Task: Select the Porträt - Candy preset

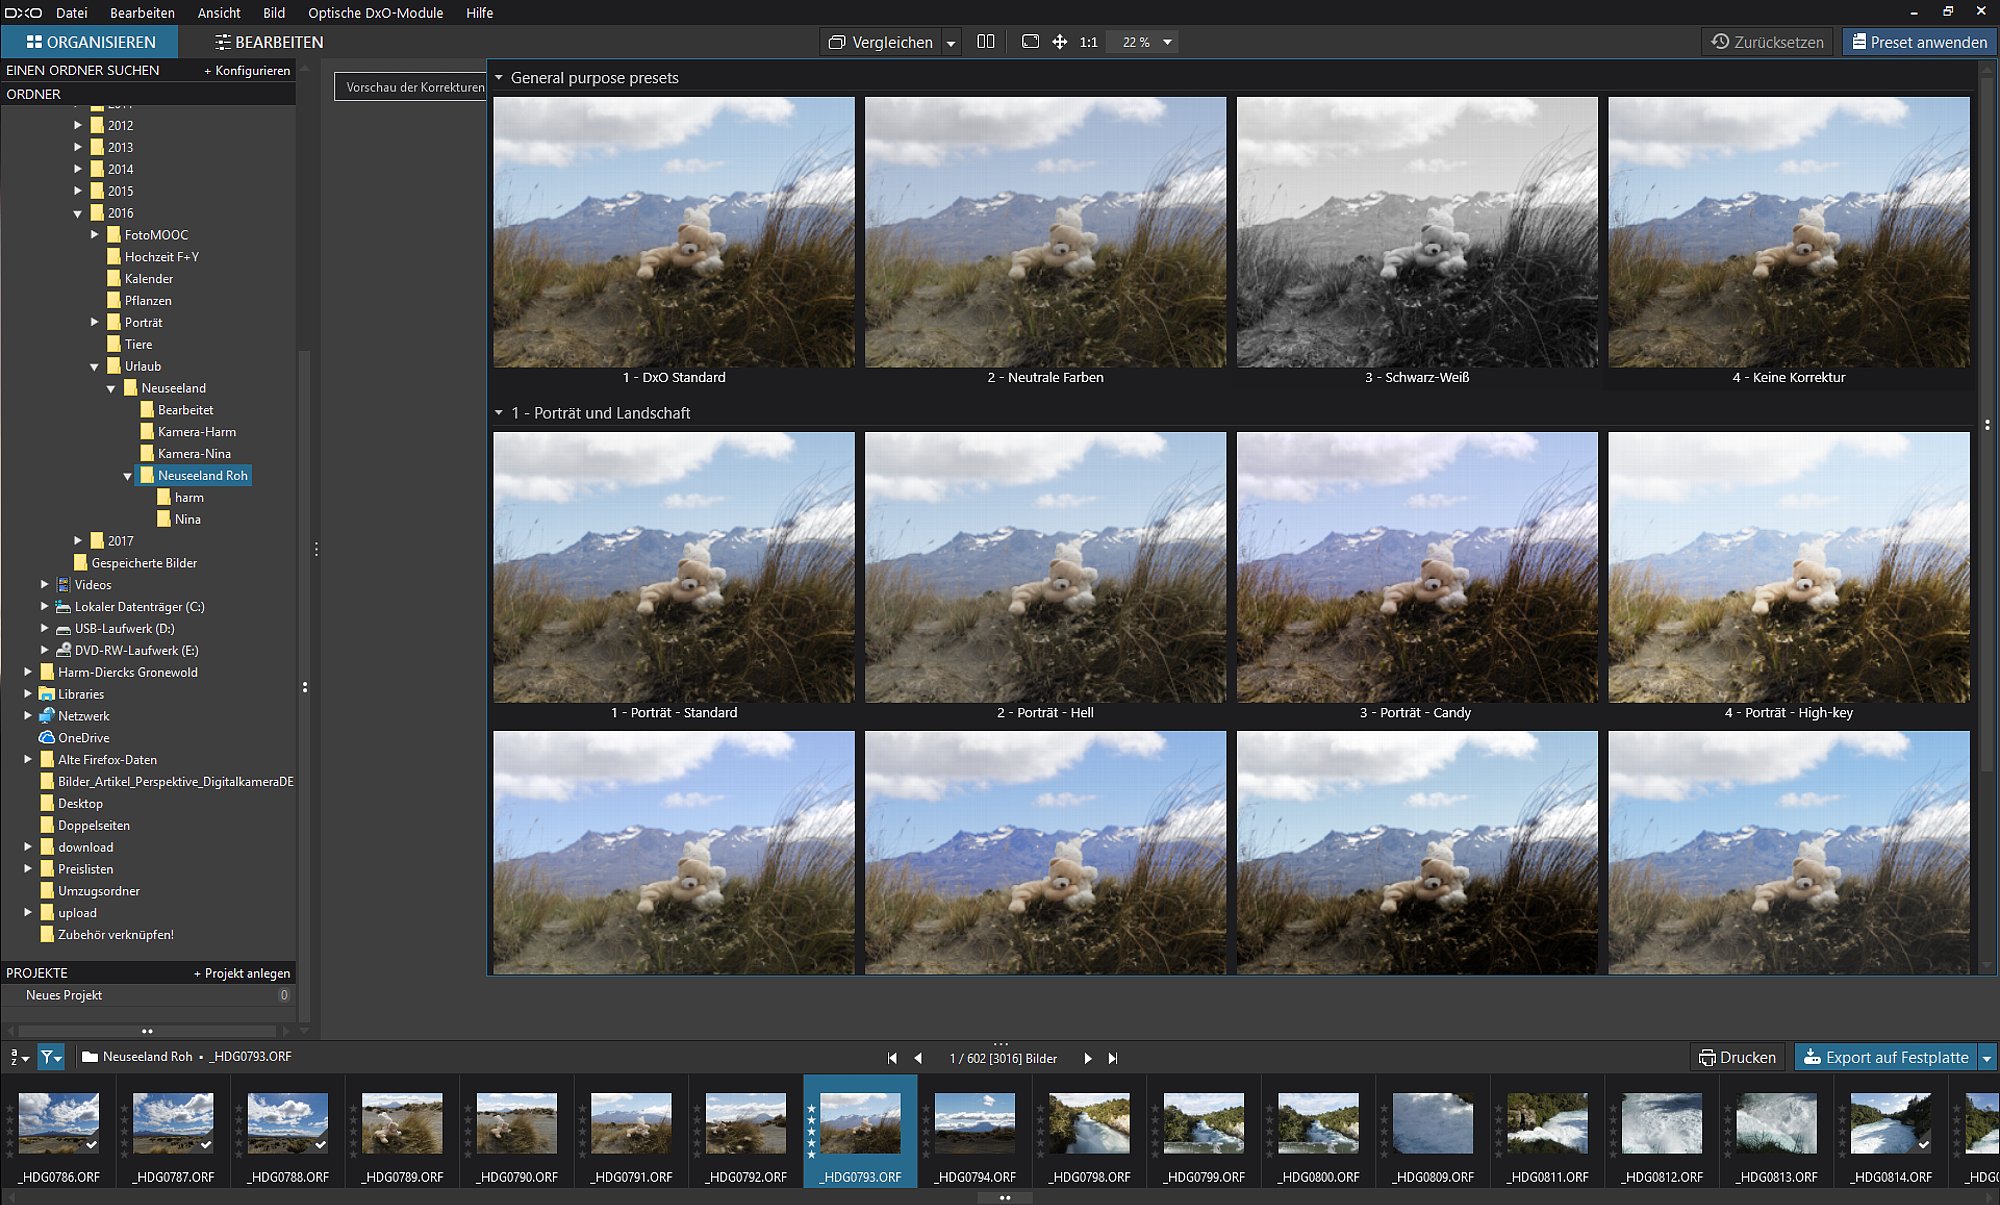Action: pos(1417,567)
